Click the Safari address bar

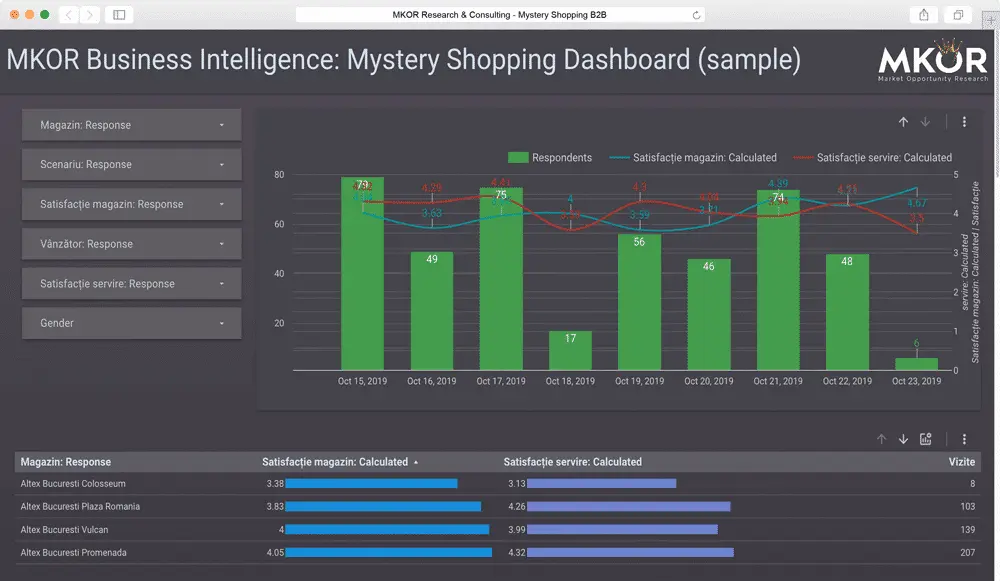(500, 15)
